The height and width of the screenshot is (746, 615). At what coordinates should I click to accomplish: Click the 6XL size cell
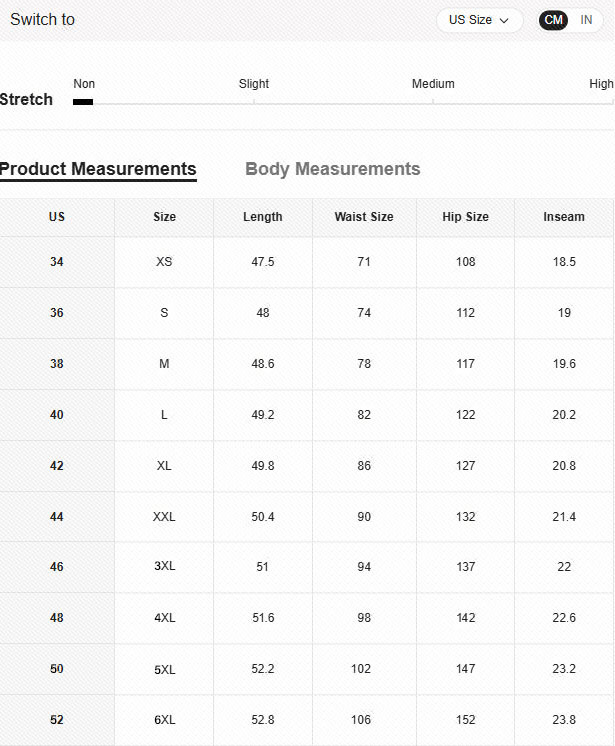(x=164, y=720)
